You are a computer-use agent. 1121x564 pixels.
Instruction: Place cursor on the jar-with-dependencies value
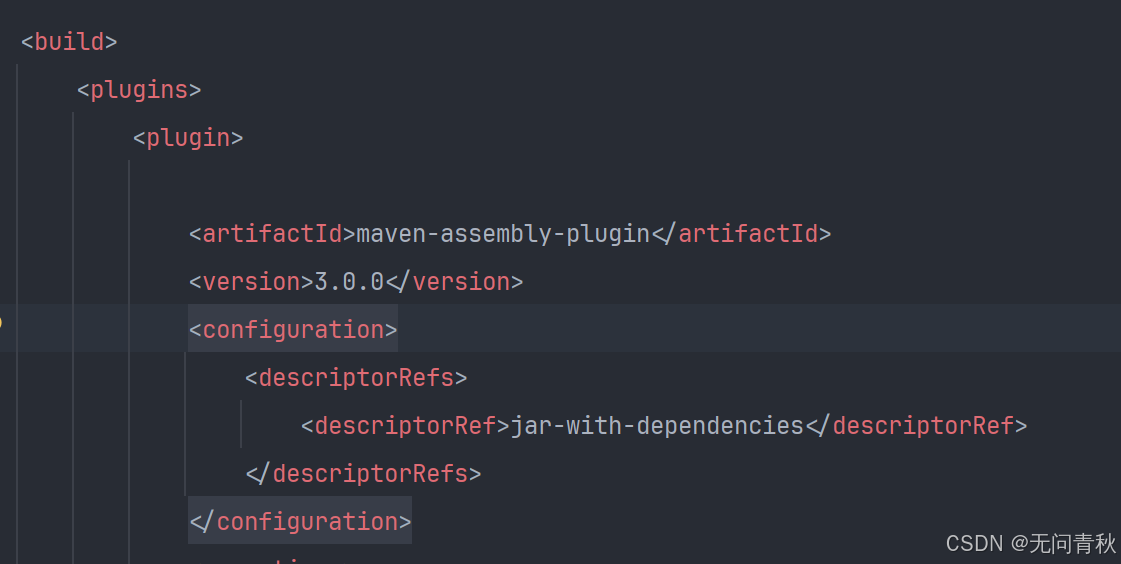click(x=657, y=426)
